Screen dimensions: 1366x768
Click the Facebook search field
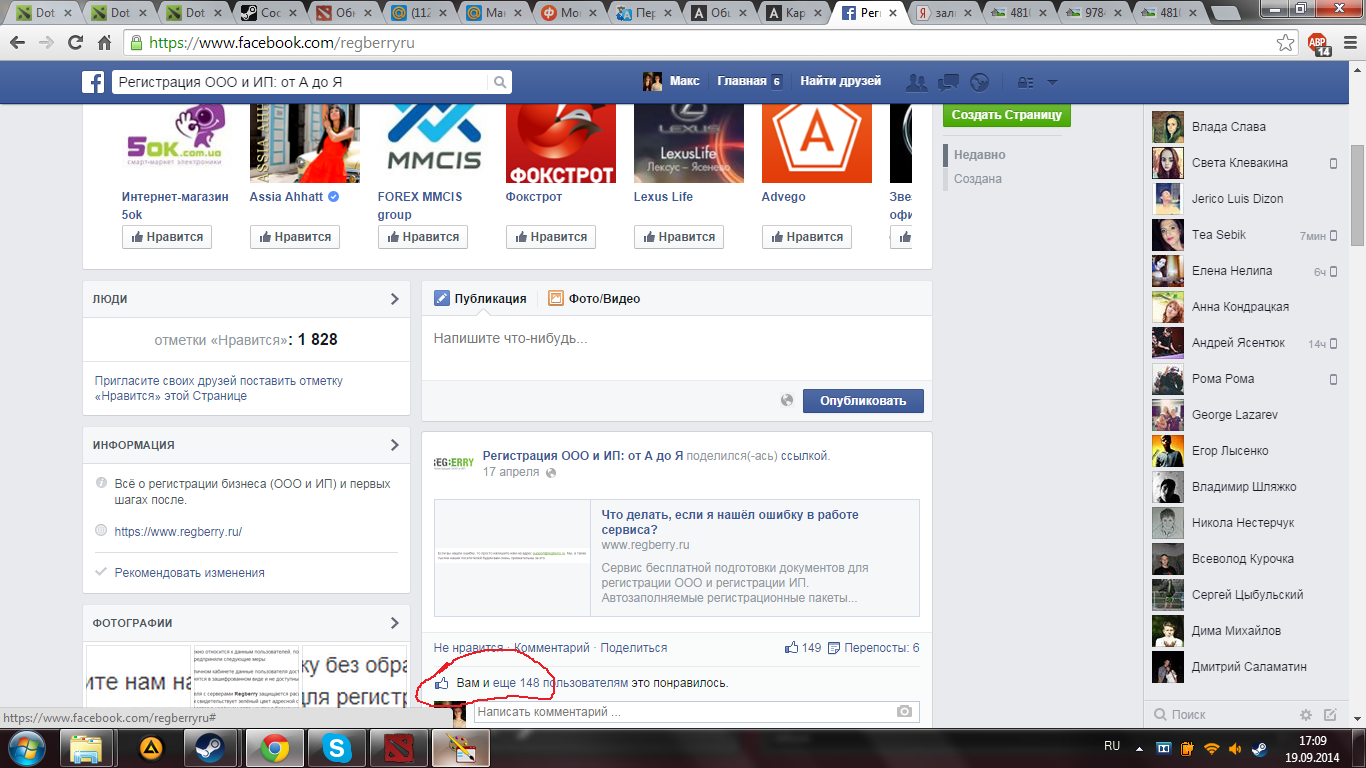[x=300, y=82]
